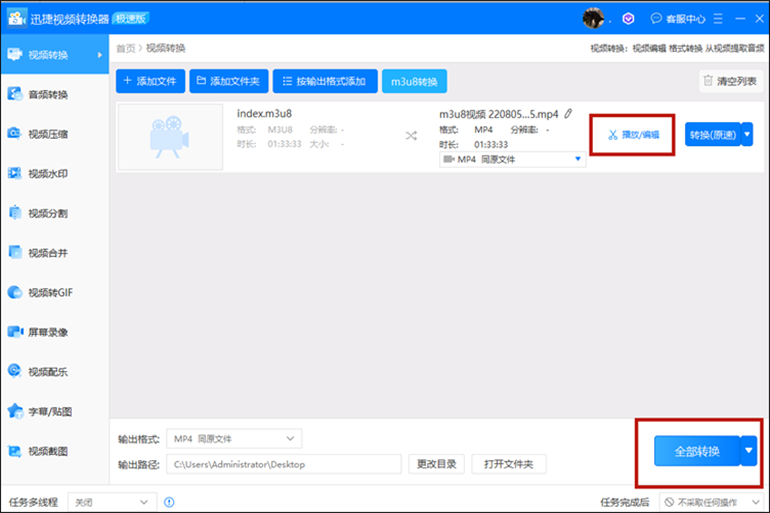770x513 pixels.
Task: Click the app logo icon in title bar
Action: (x=16, y=18)
